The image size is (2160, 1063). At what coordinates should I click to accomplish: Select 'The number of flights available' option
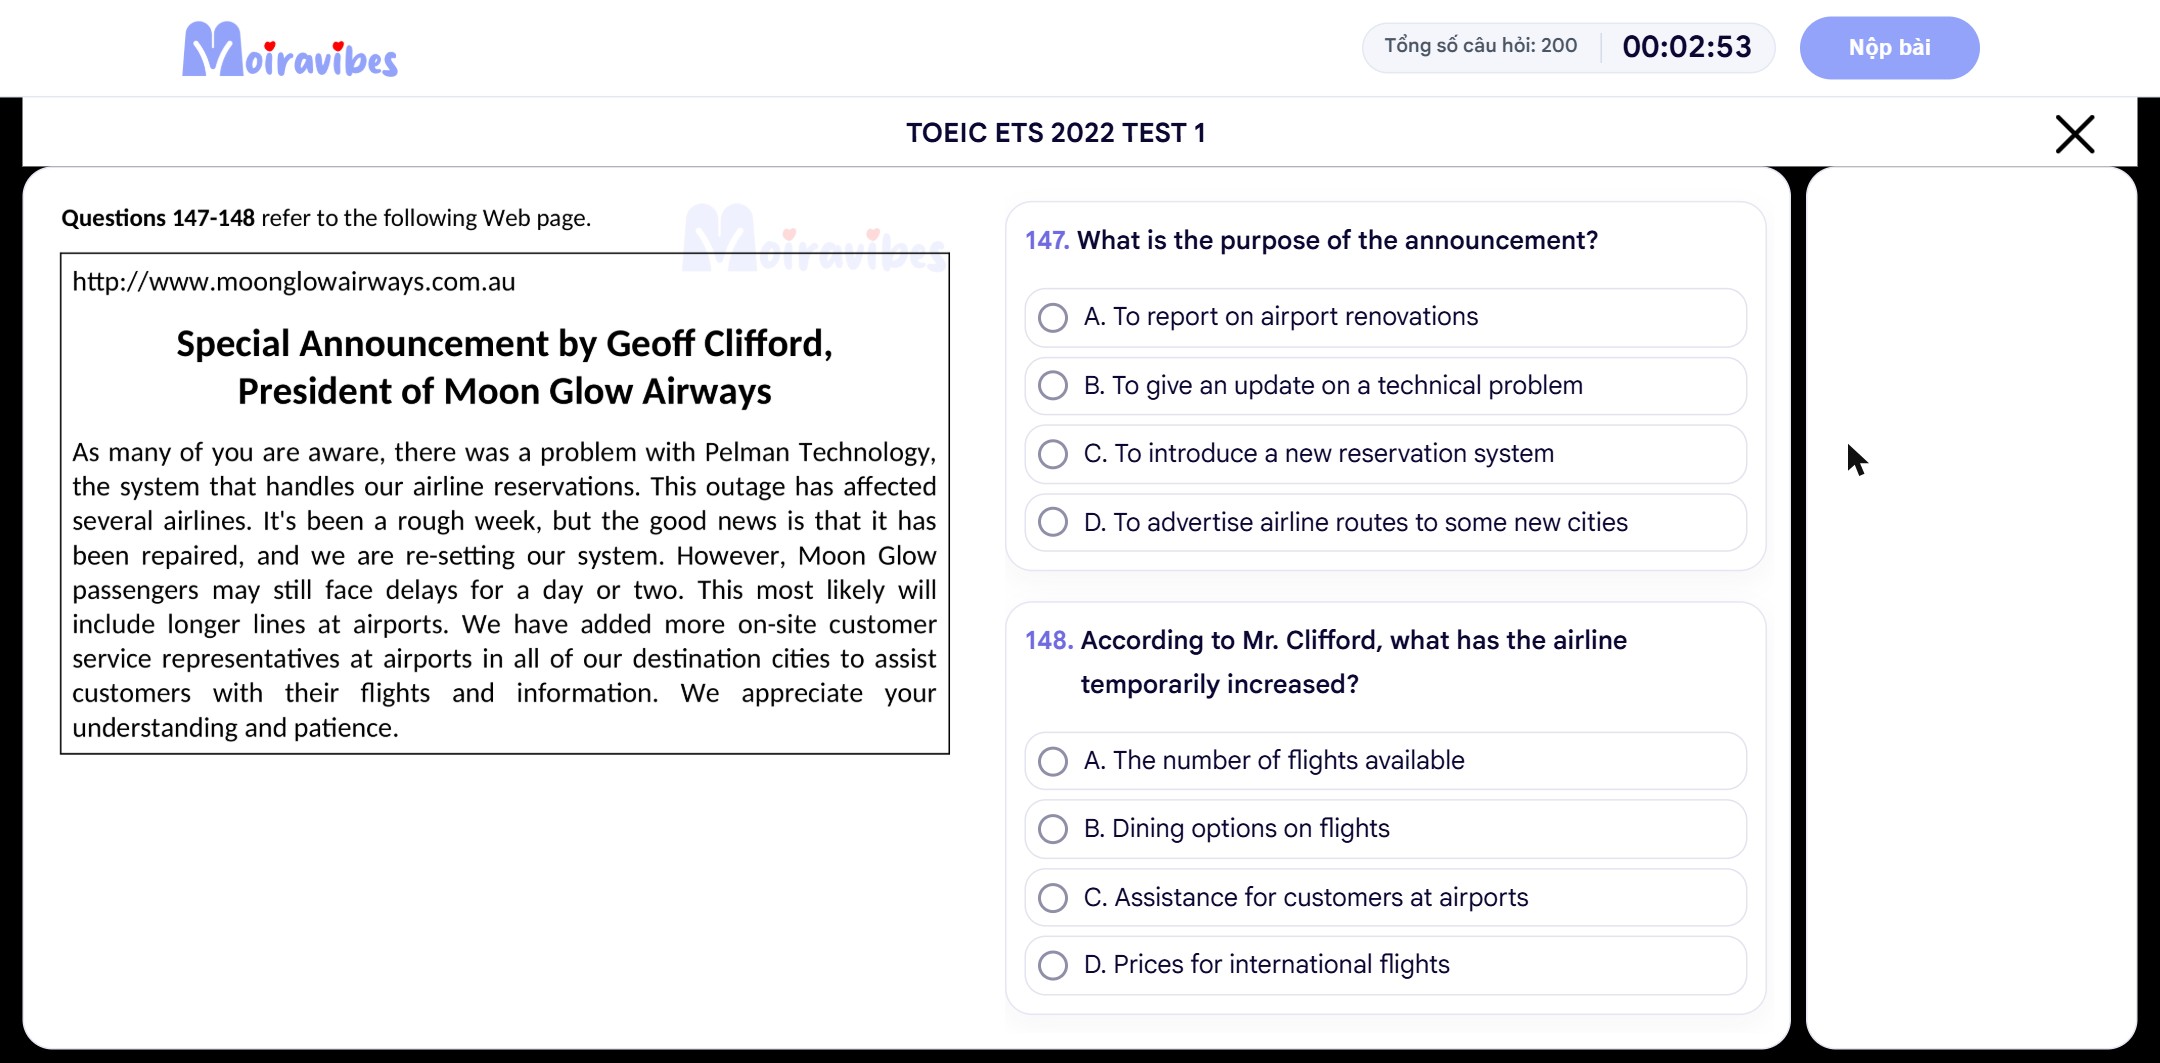pos(1385,761)
